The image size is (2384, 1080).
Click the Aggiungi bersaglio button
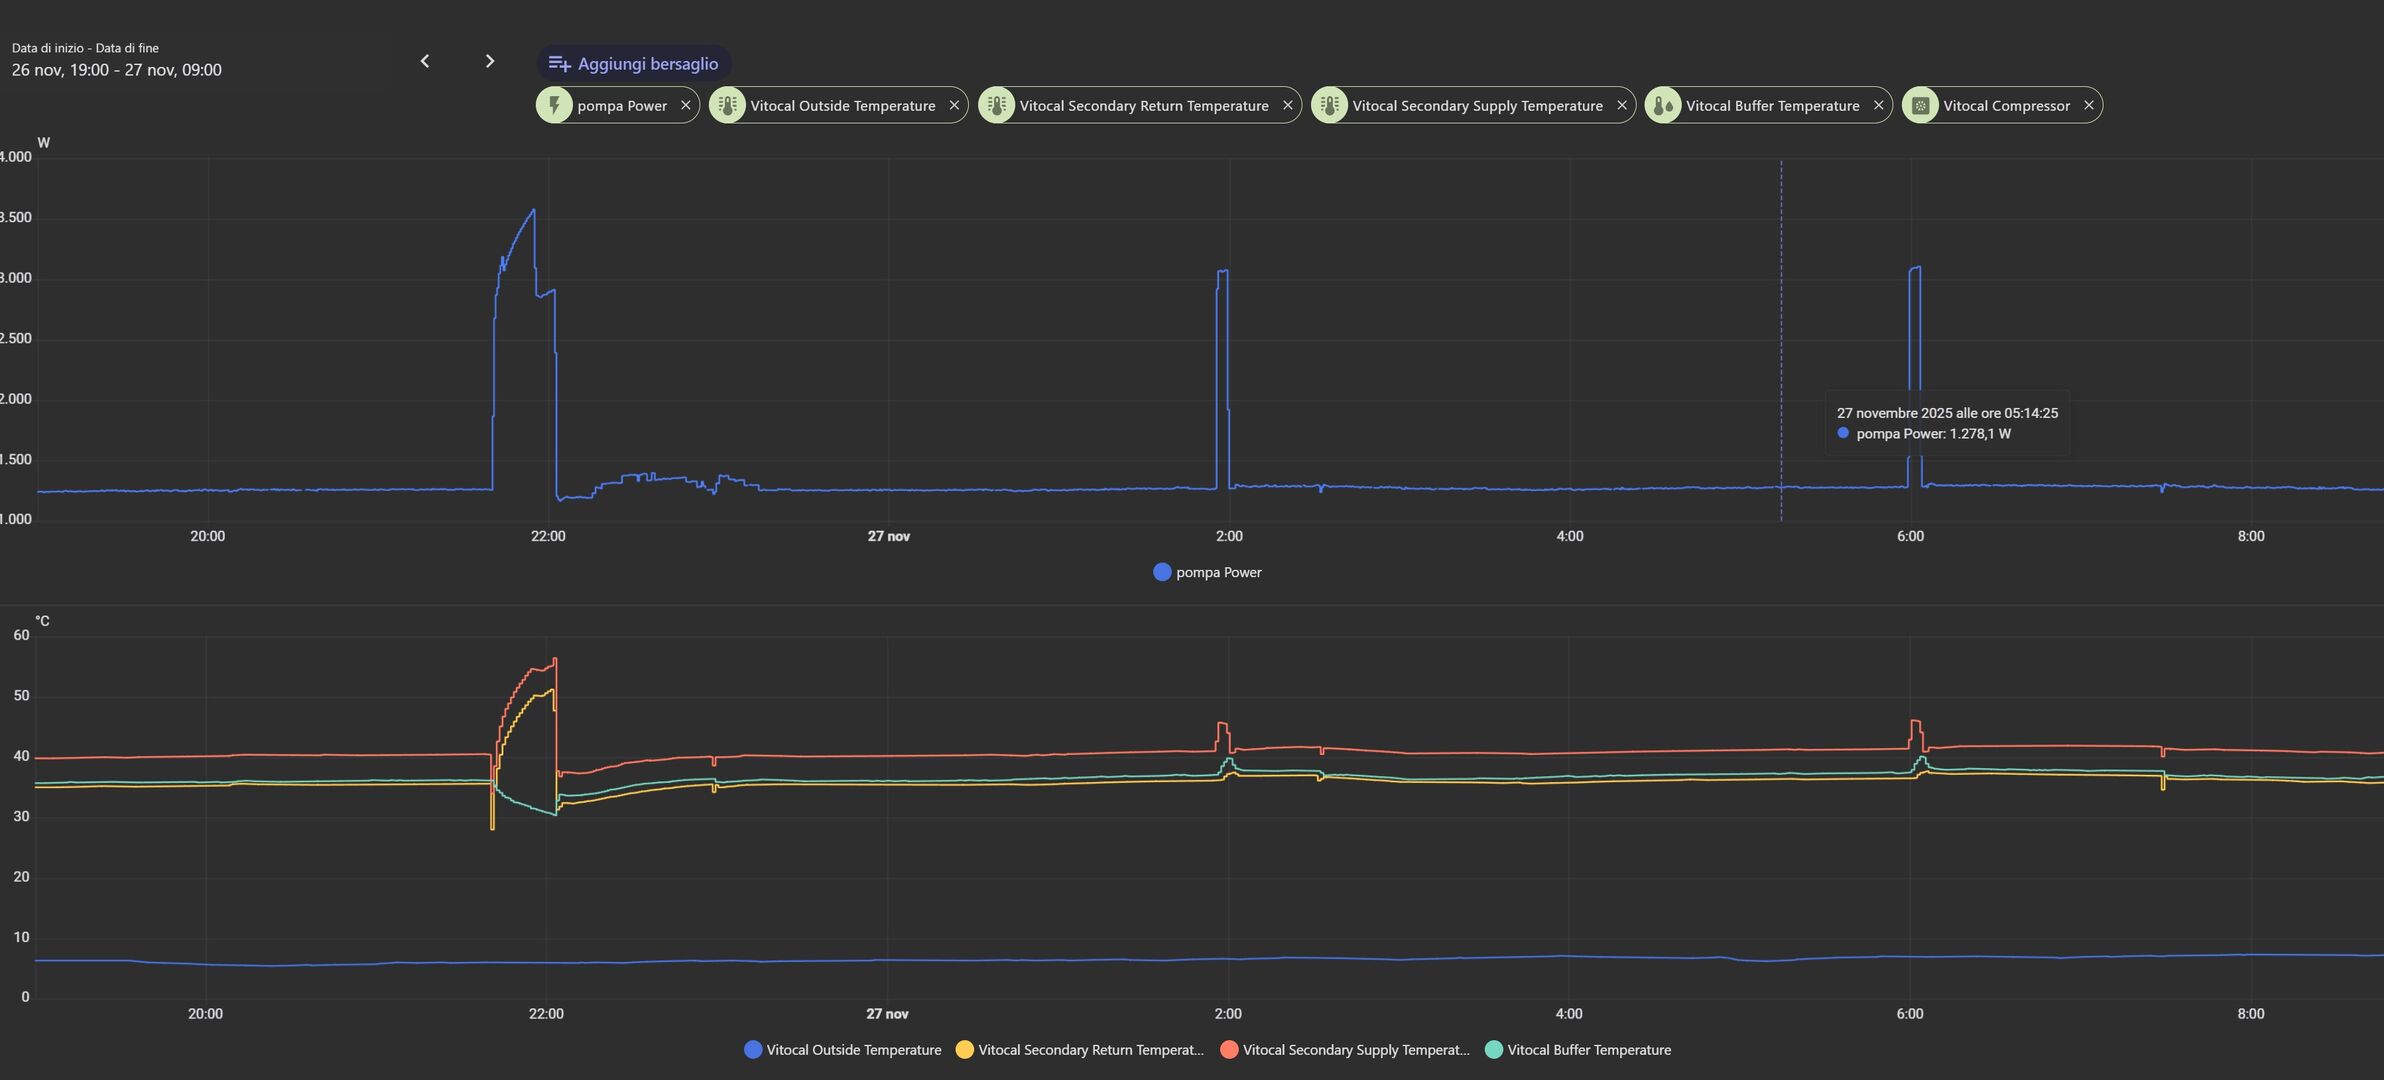tap(634, 64)
